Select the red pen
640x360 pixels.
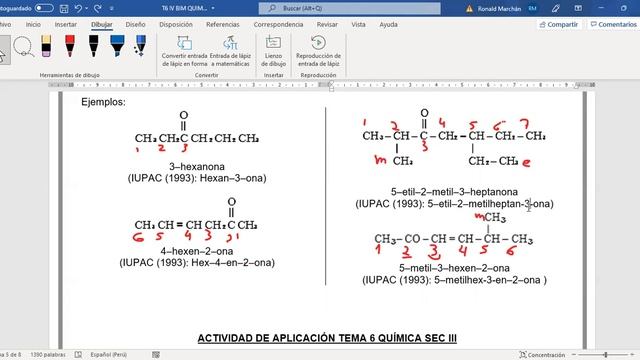pos(70,46)
